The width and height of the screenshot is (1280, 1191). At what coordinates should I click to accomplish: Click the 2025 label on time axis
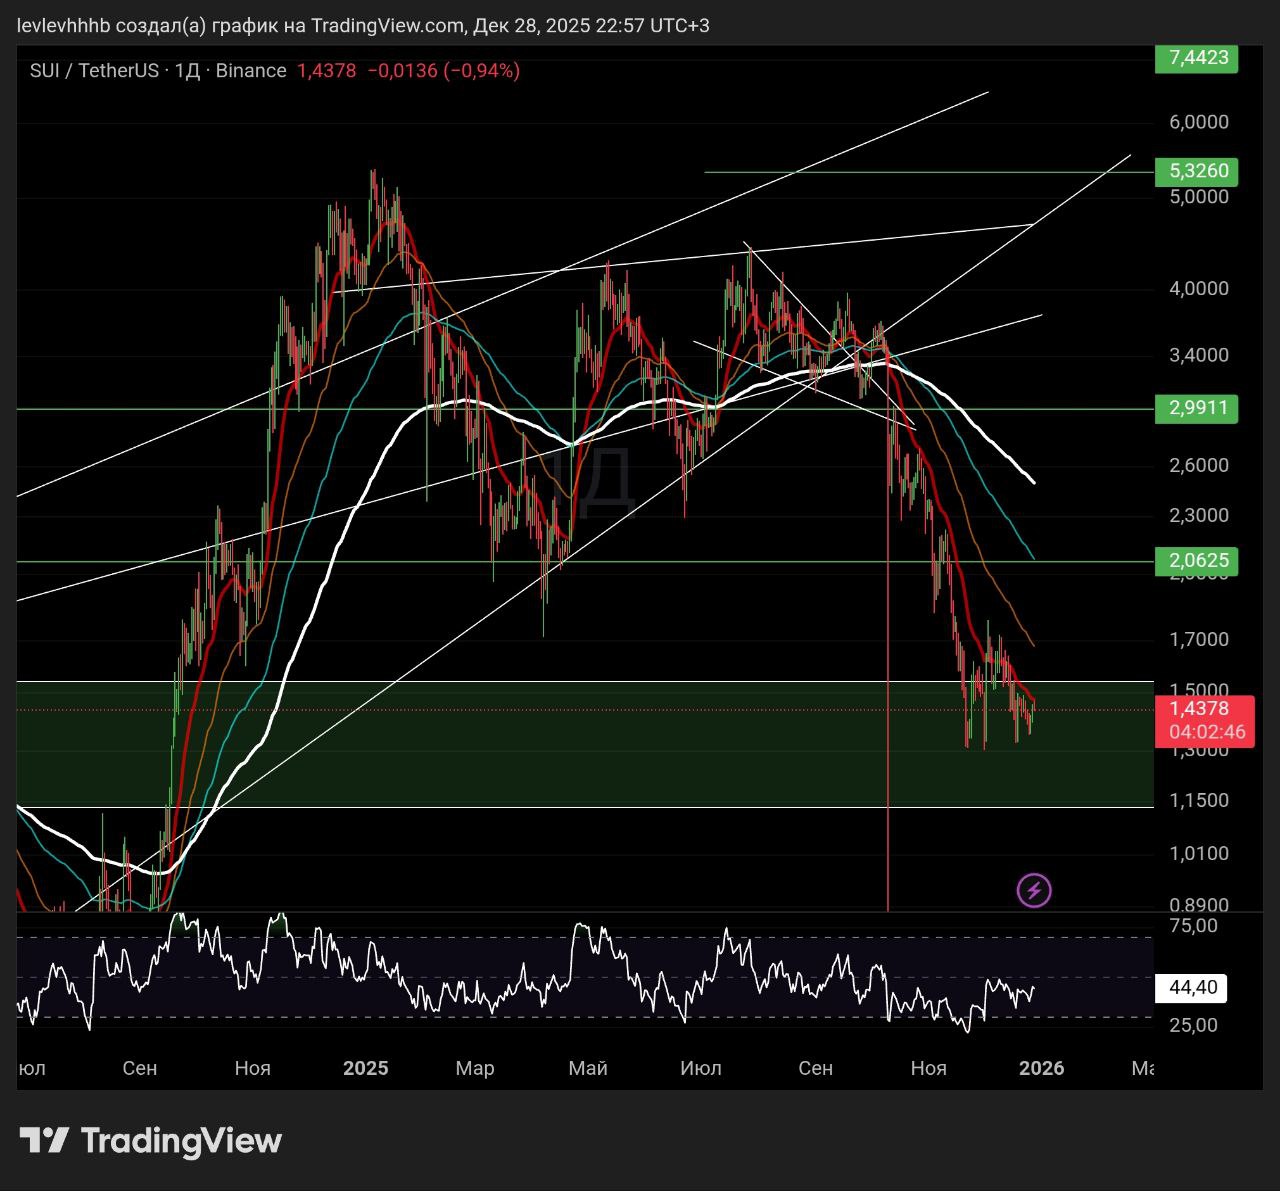pyautogui.click(x=365, y=1068)
